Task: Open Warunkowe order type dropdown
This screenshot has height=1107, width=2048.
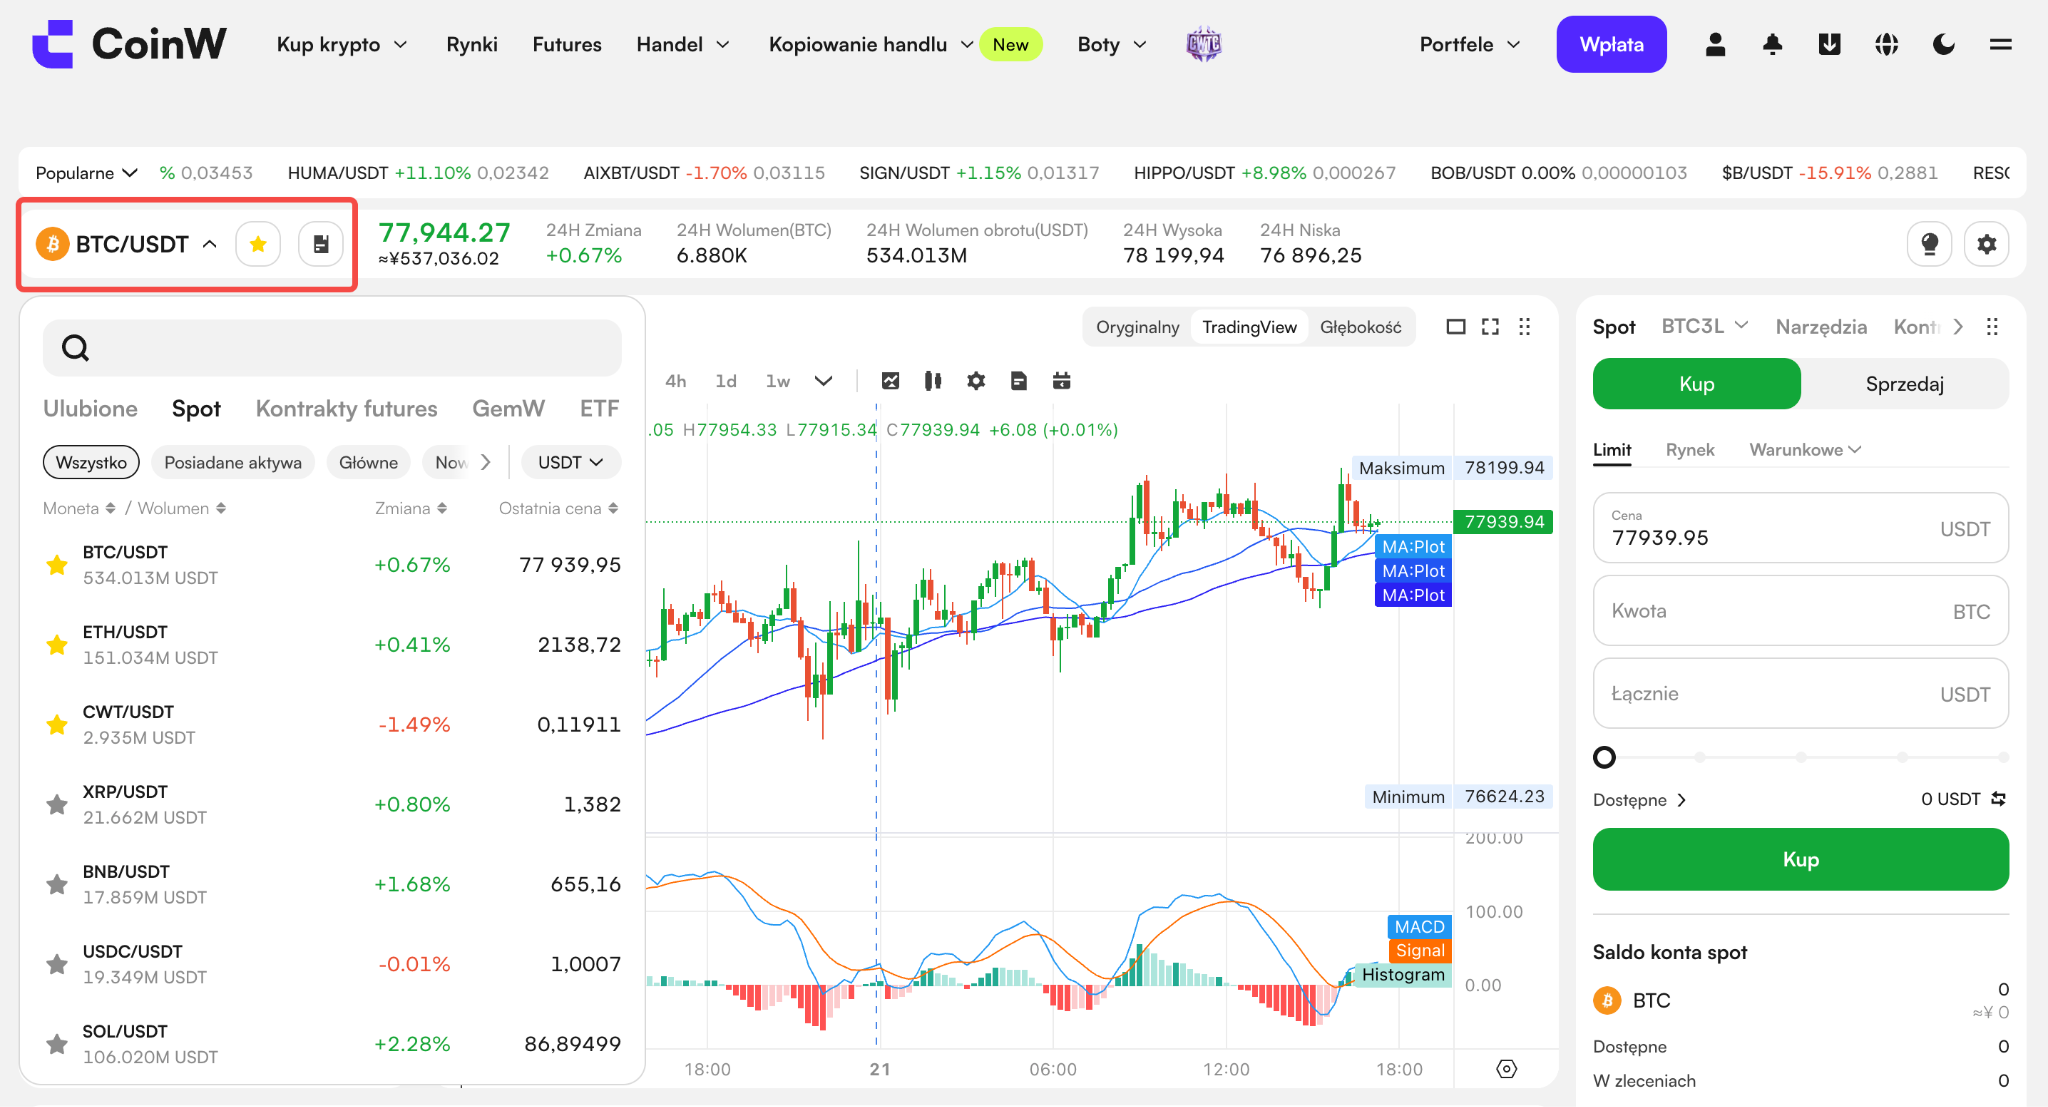Action: [1805, 450]
